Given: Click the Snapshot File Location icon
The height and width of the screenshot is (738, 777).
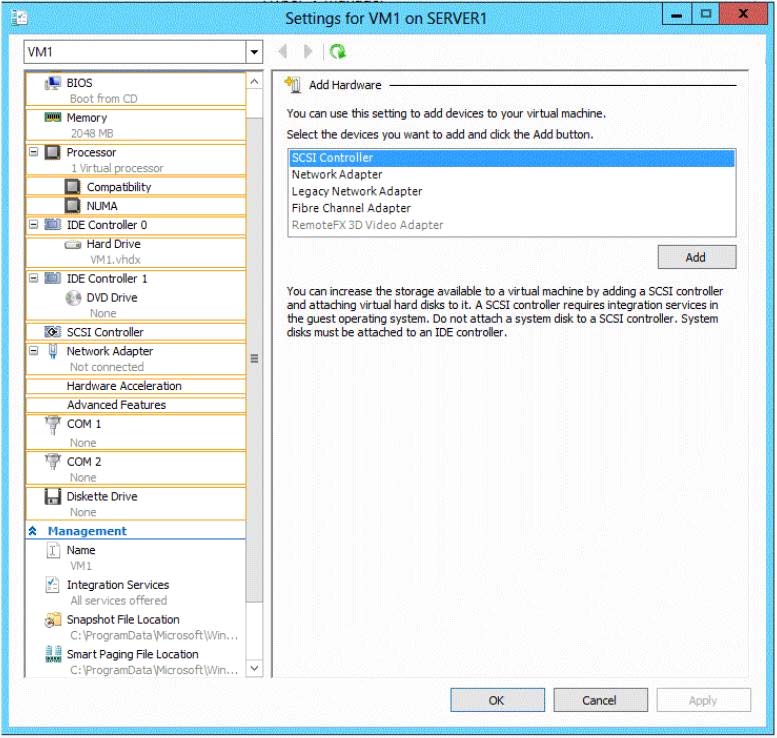Looking at the screenshot, I should [53, 620].
